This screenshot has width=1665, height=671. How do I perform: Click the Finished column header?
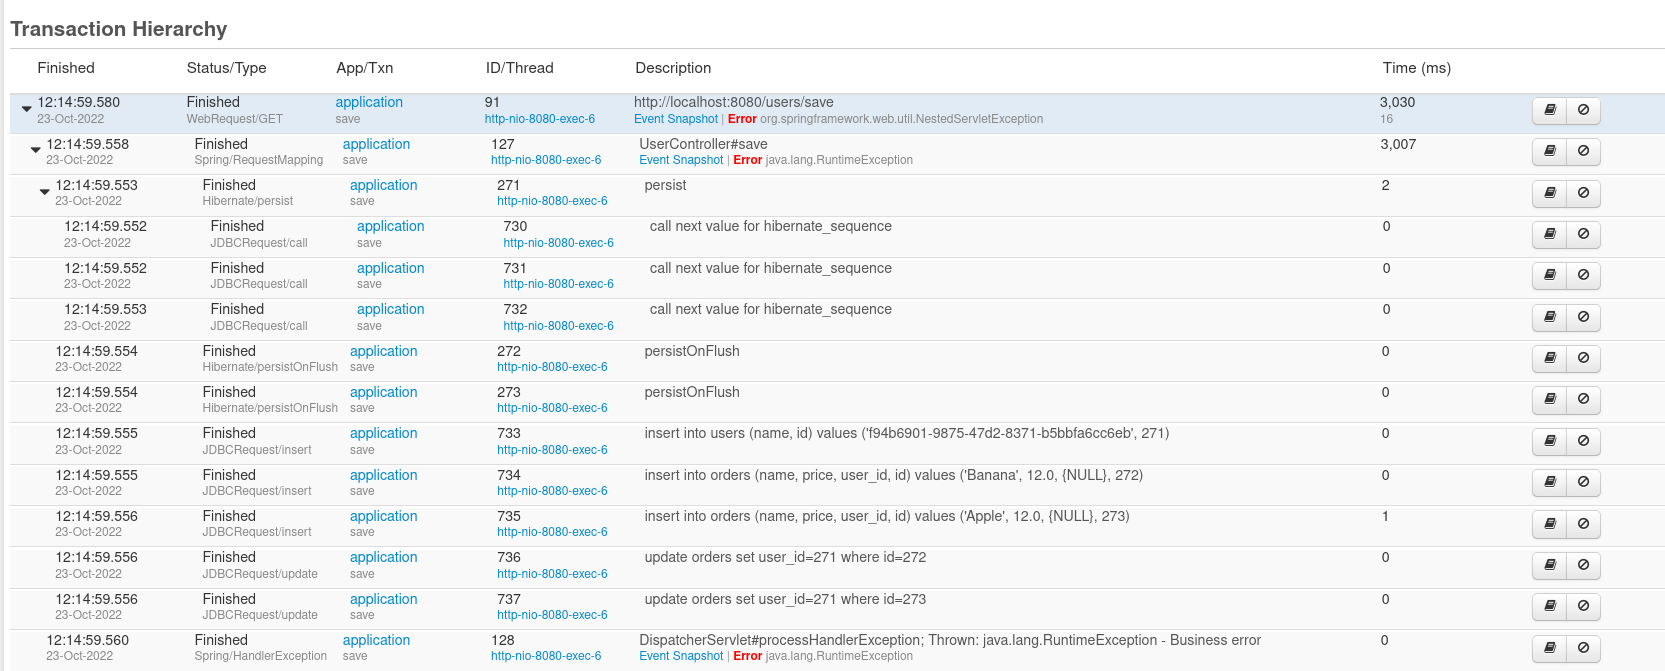point(66,68)
